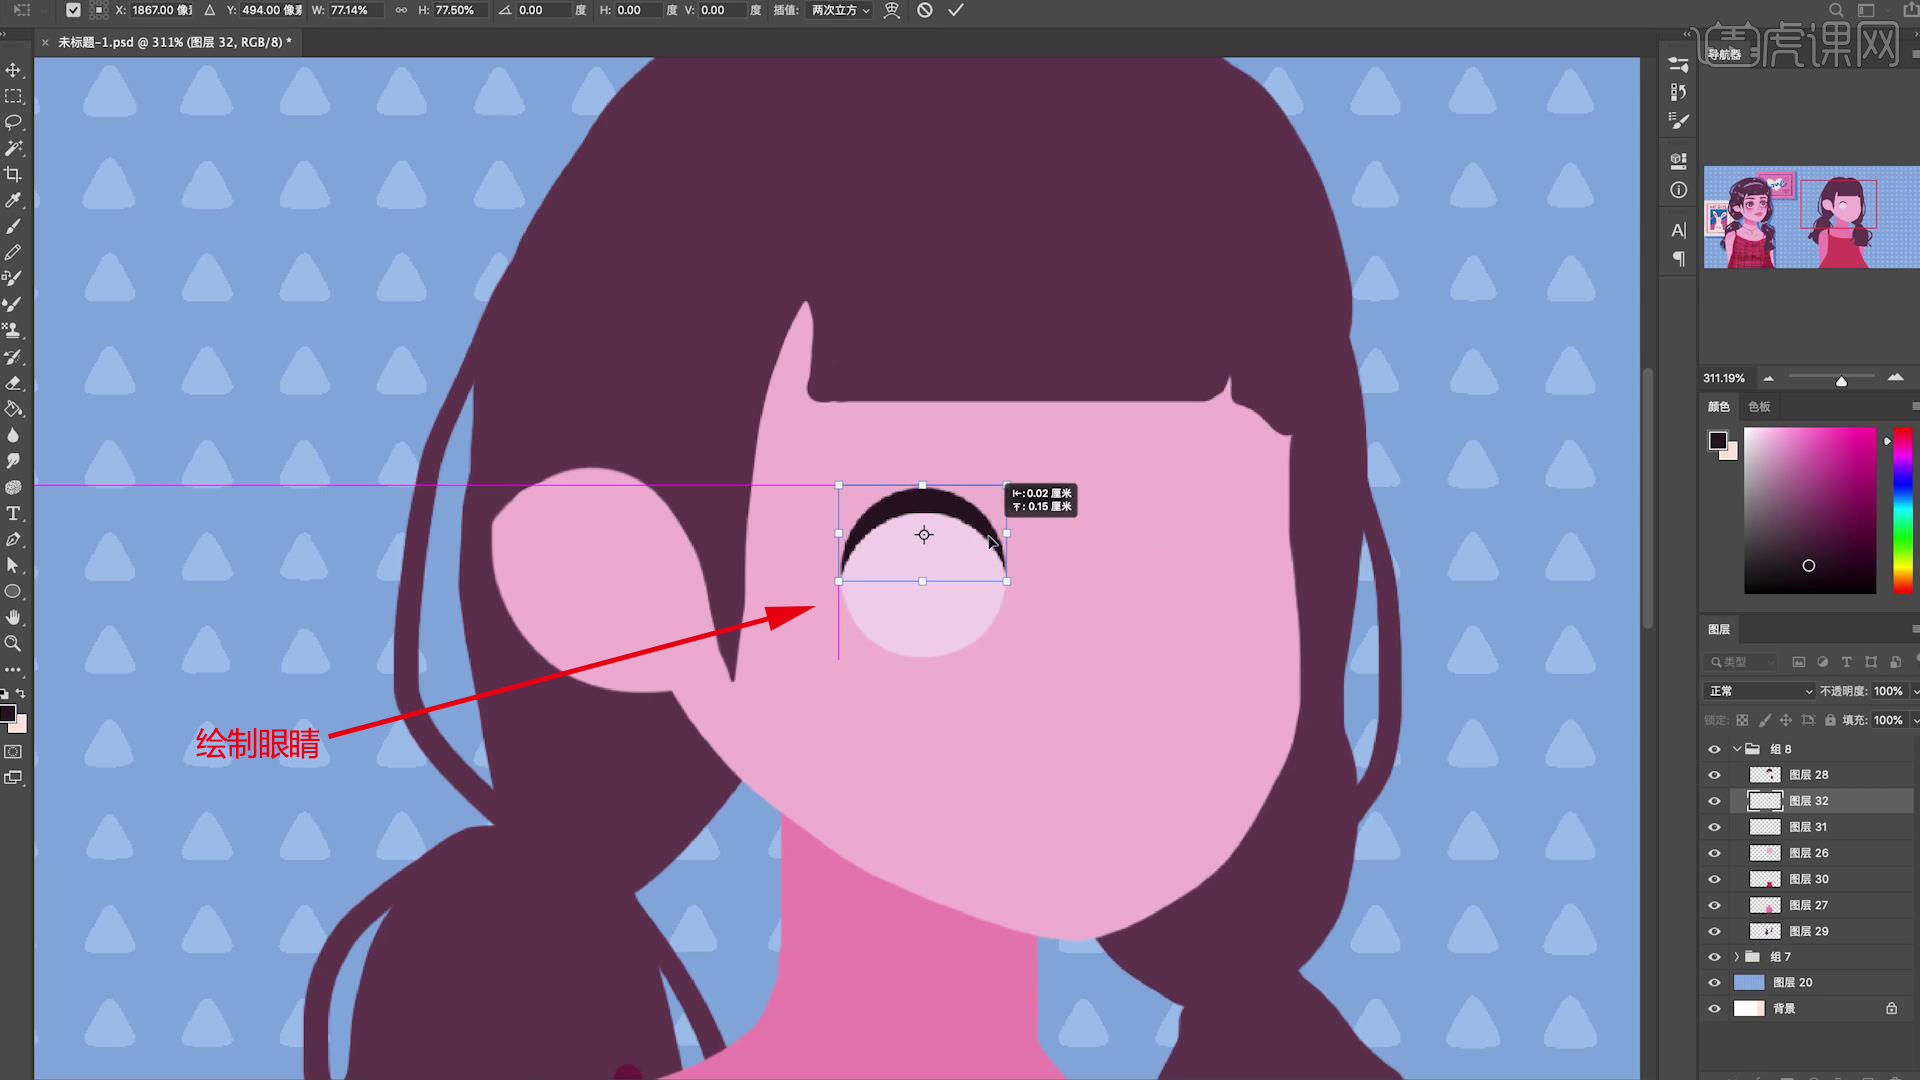Select the Type tool

[x=14, y=513]
